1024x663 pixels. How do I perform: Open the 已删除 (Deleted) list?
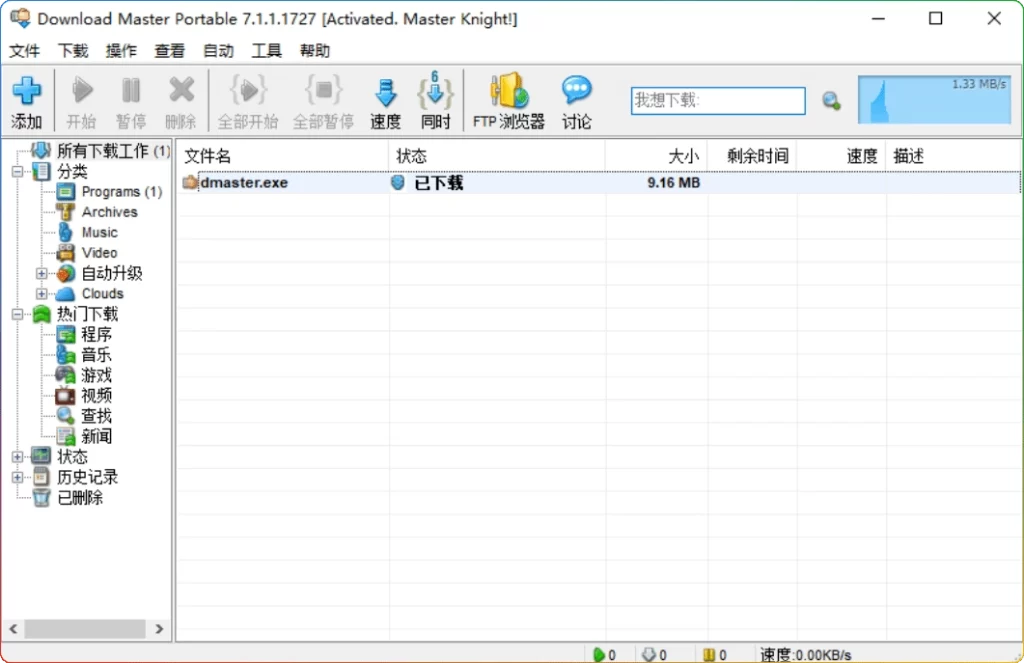[x=78, y=497]
